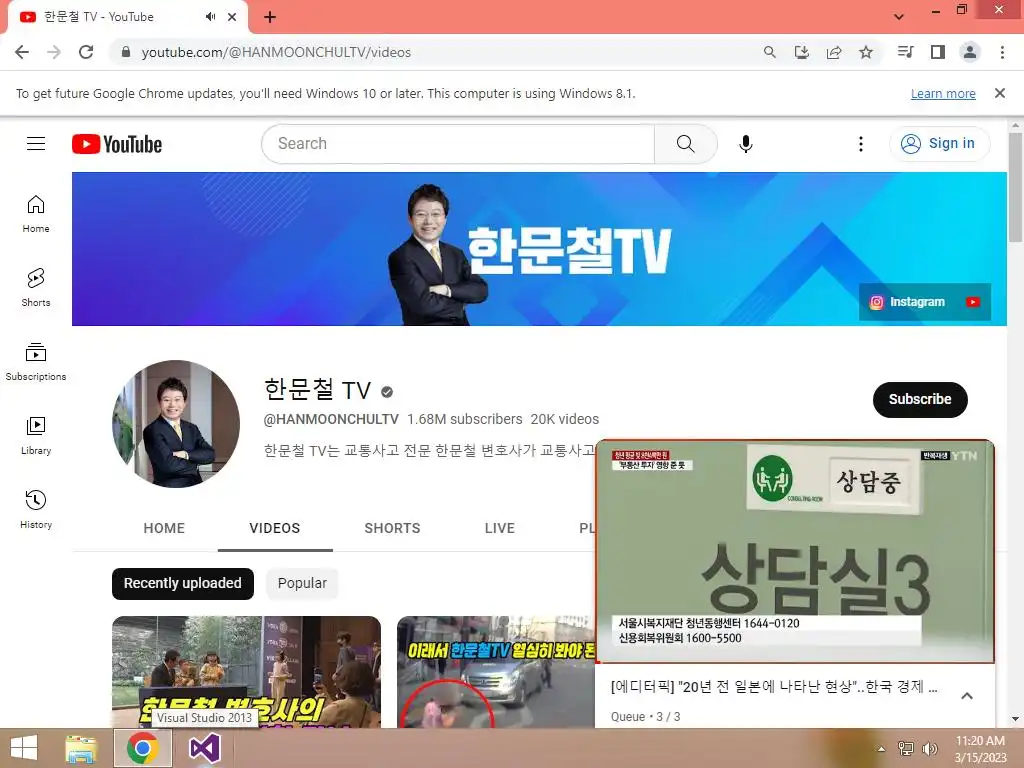Dismiss the Chrome update notification bar

click(1000, 93)
